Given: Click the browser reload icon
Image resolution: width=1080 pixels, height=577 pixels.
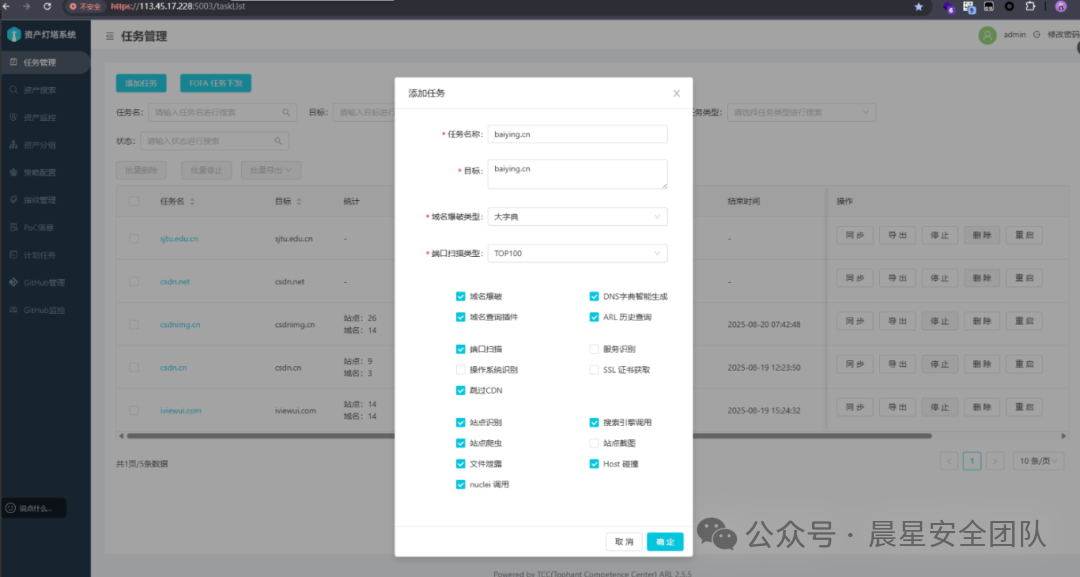Looking at the screenshot, I should 50,6.
